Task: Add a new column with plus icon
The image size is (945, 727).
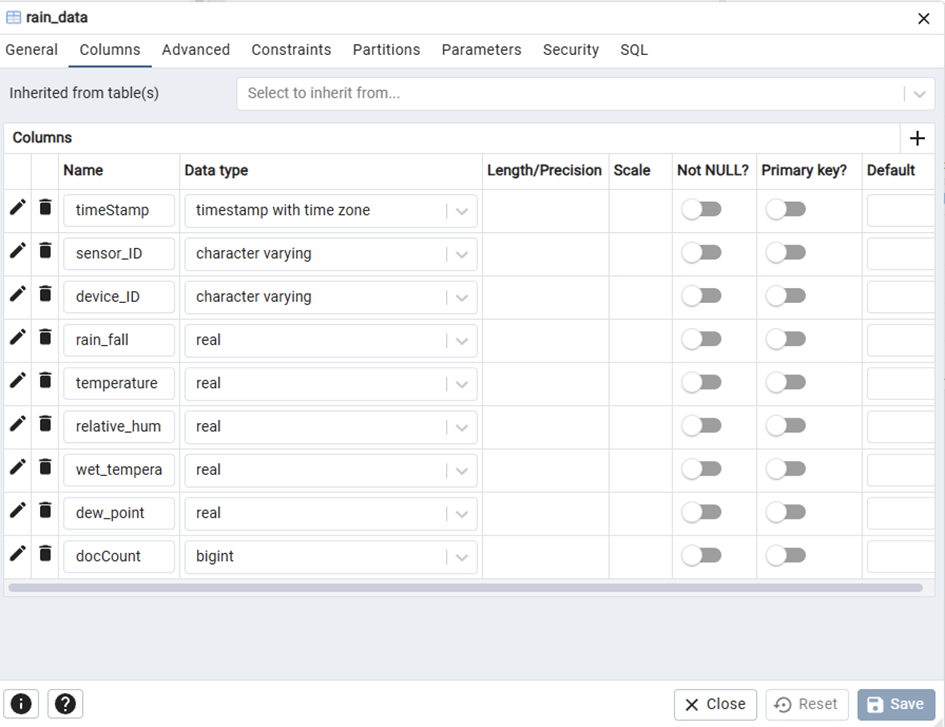Action: 917,138
